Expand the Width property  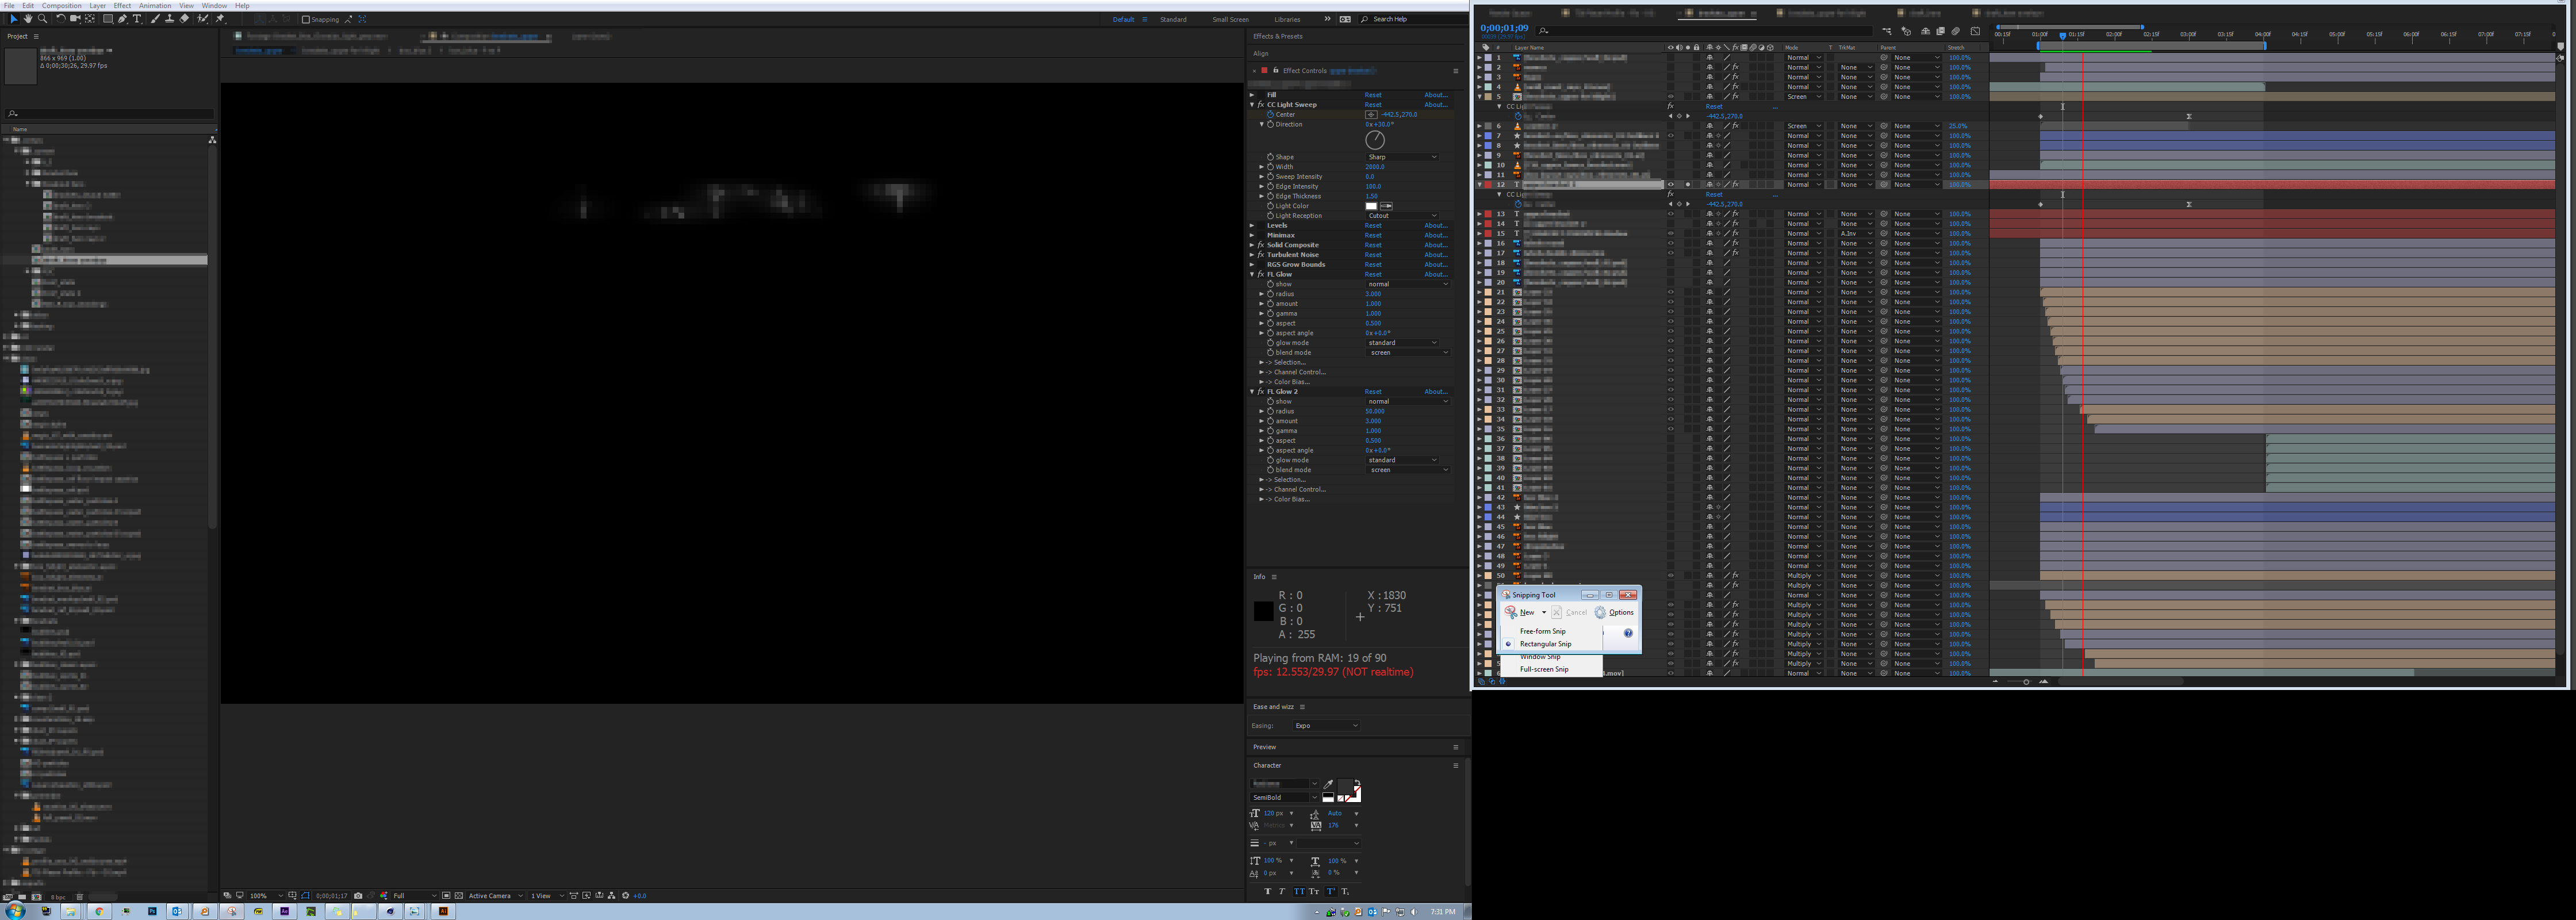[x=1262, y=167]
